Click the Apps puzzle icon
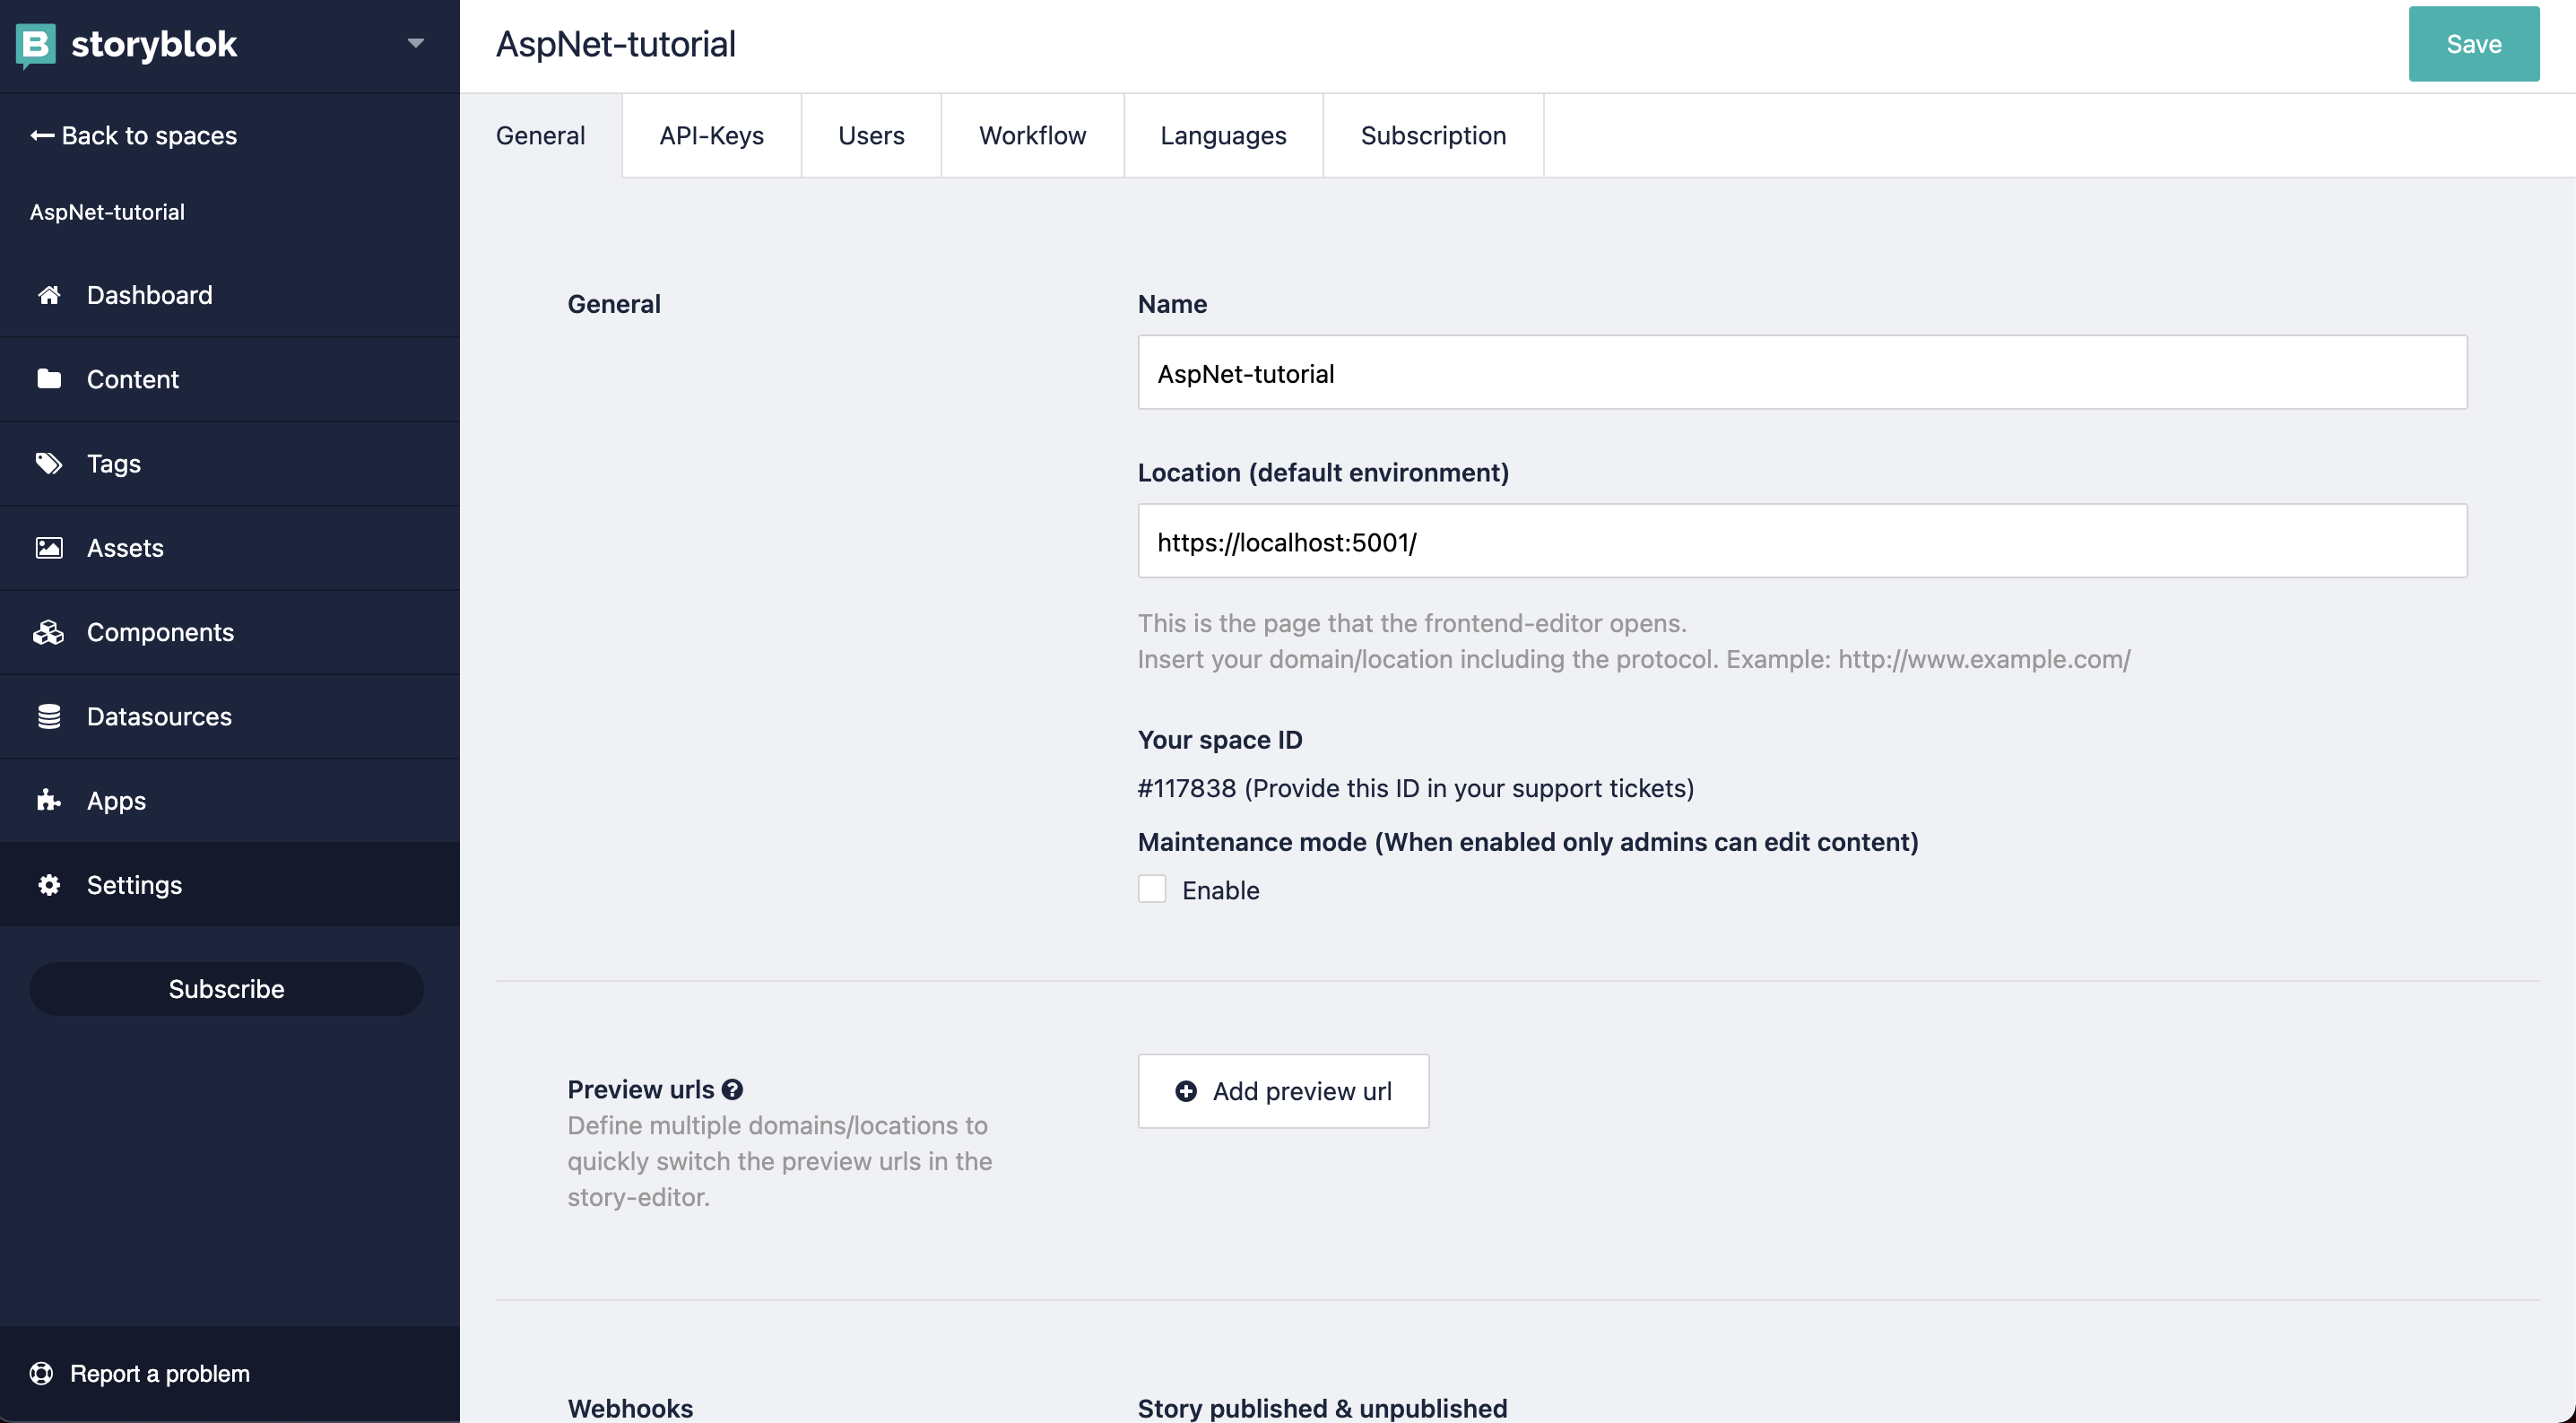Image resolution: width=2576 pixels, height=1423 pixels. (49, 800)
